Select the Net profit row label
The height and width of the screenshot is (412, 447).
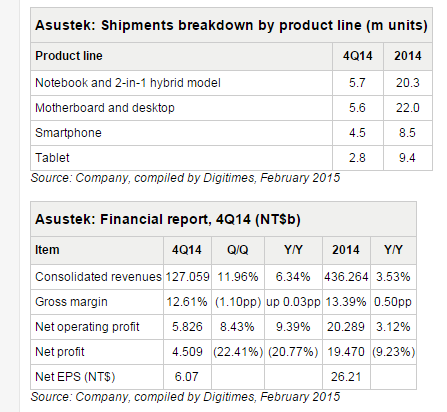click(x=60, y=352)
